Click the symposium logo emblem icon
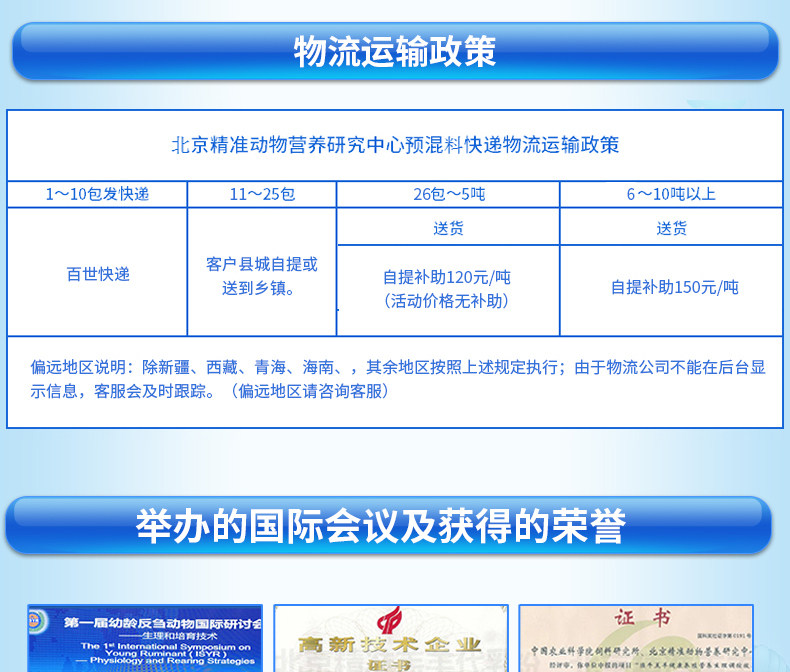The width and height of the screenshot is (790, 672). 37,621
